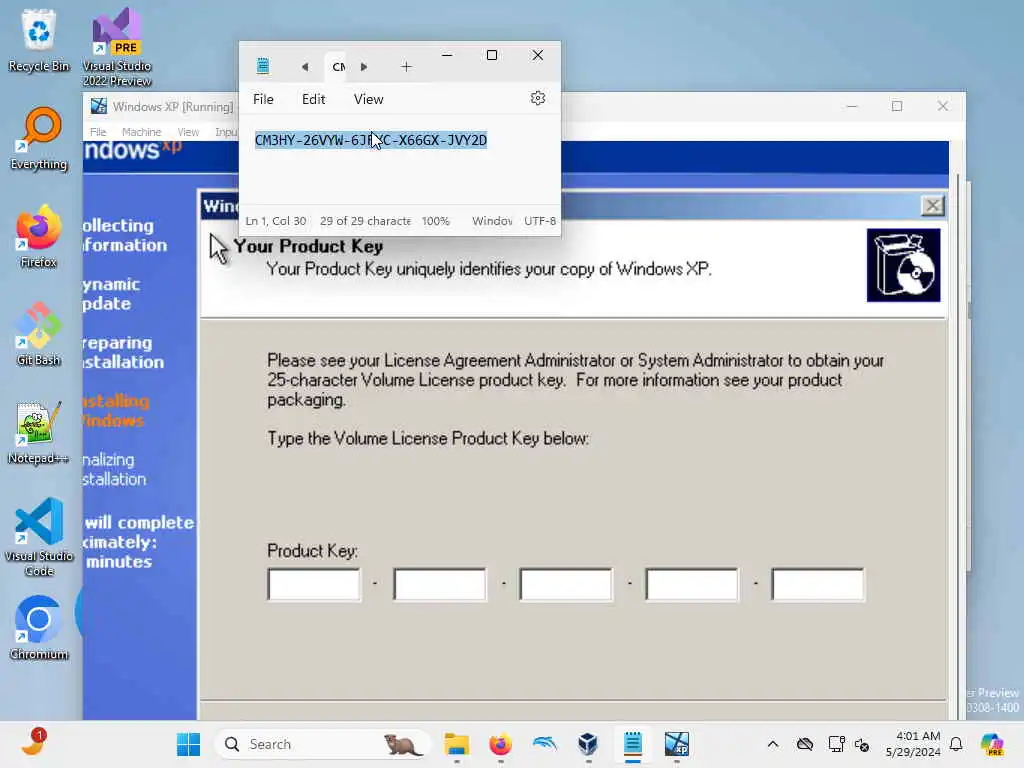Launch Firefox from the desktop shortcut
The height and width of the screenshot is (768, 1024).
[39, 236]
